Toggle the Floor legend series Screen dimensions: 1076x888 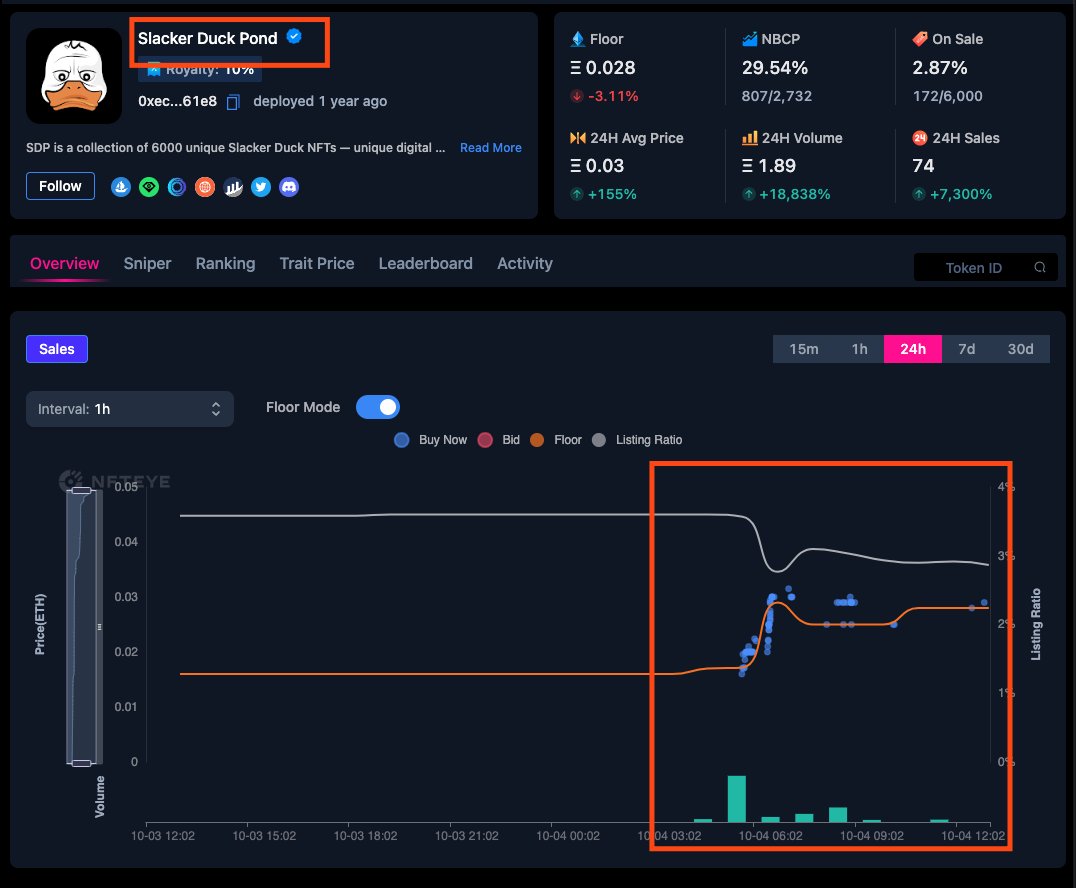pos(556,440)
